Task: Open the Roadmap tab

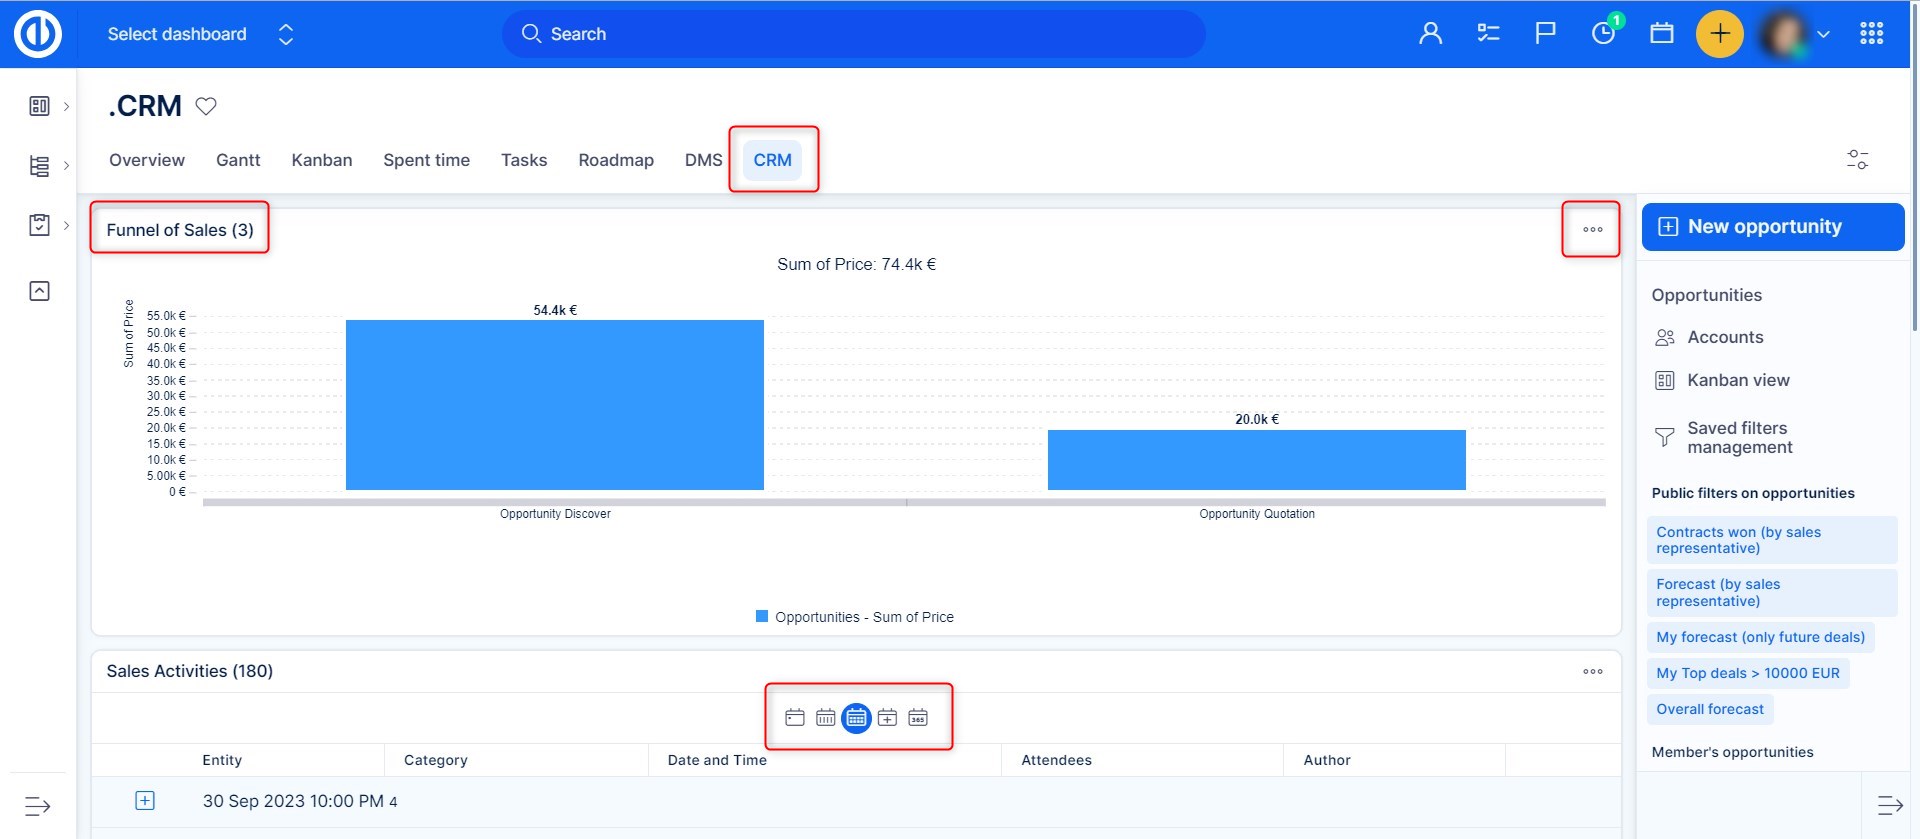Action: (x=615, y=160)
